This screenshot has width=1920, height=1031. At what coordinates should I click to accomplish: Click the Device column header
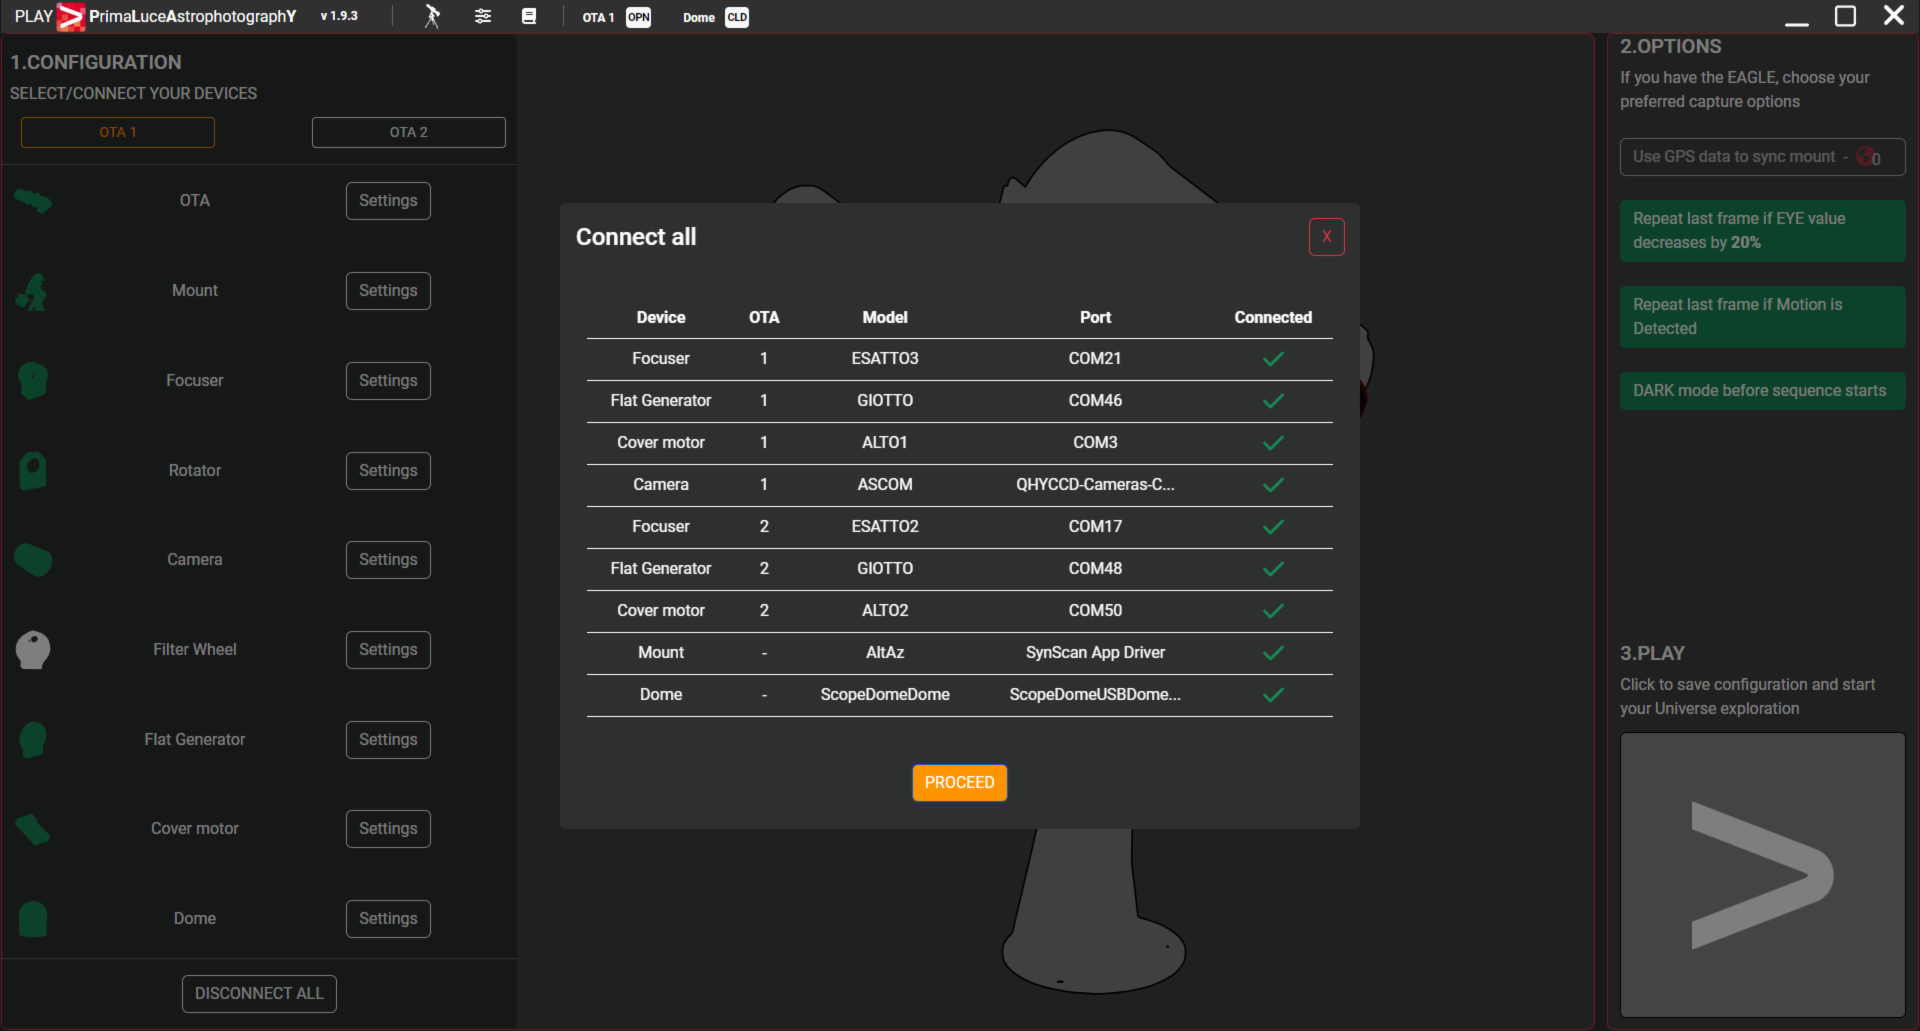pos(661,317)
